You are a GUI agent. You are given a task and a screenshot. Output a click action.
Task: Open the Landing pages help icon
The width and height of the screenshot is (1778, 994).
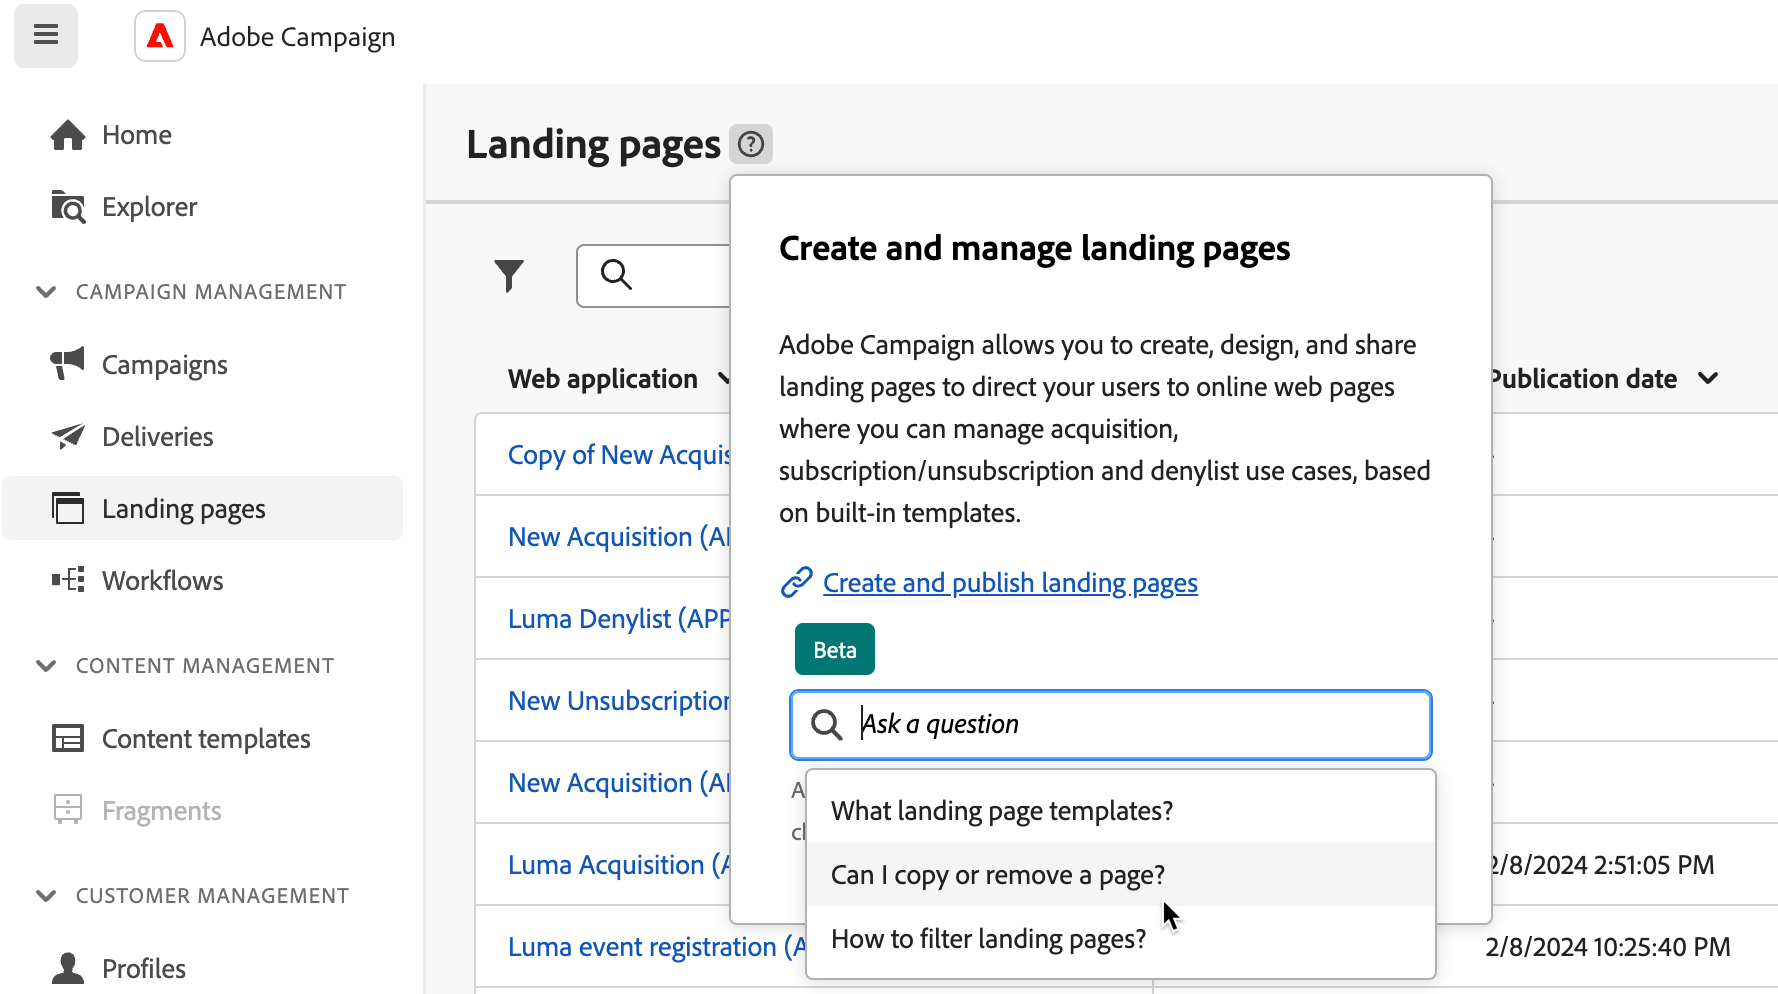click(751, 145)
